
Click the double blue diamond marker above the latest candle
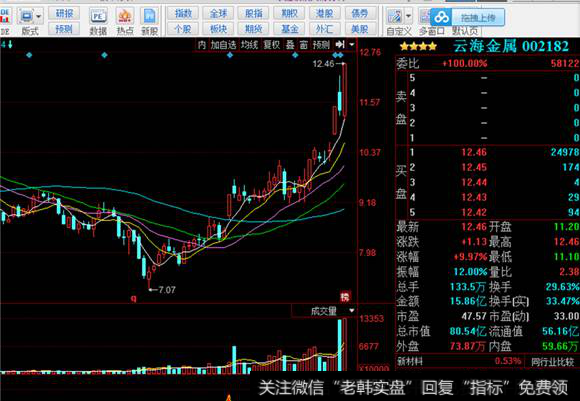tap(338, 55)
